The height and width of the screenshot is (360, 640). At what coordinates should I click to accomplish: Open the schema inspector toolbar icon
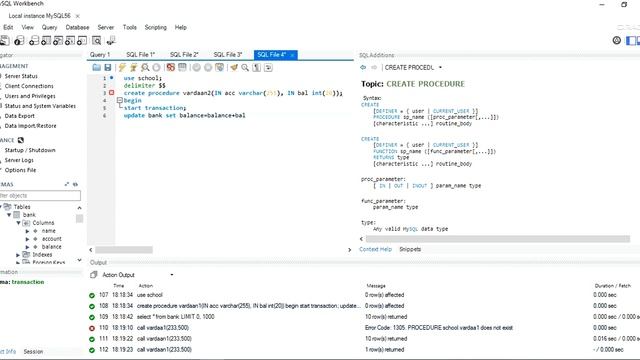19,40
